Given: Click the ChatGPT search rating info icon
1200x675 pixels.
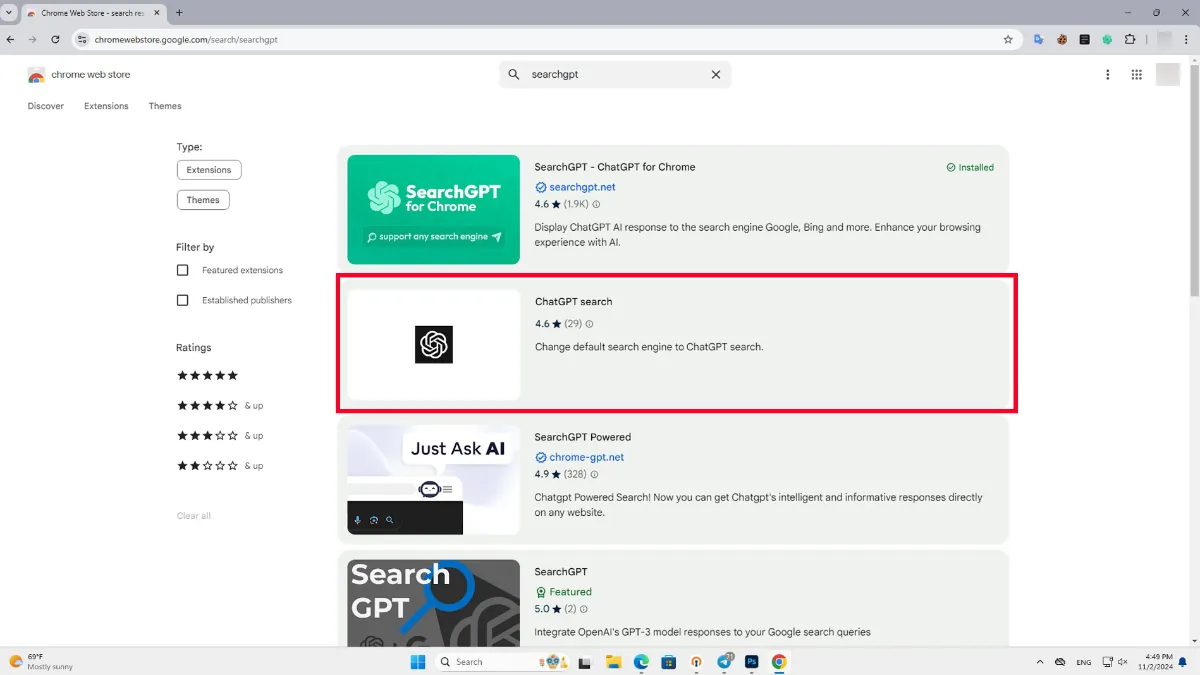Looking at the screenshot, I should [589, 324].
